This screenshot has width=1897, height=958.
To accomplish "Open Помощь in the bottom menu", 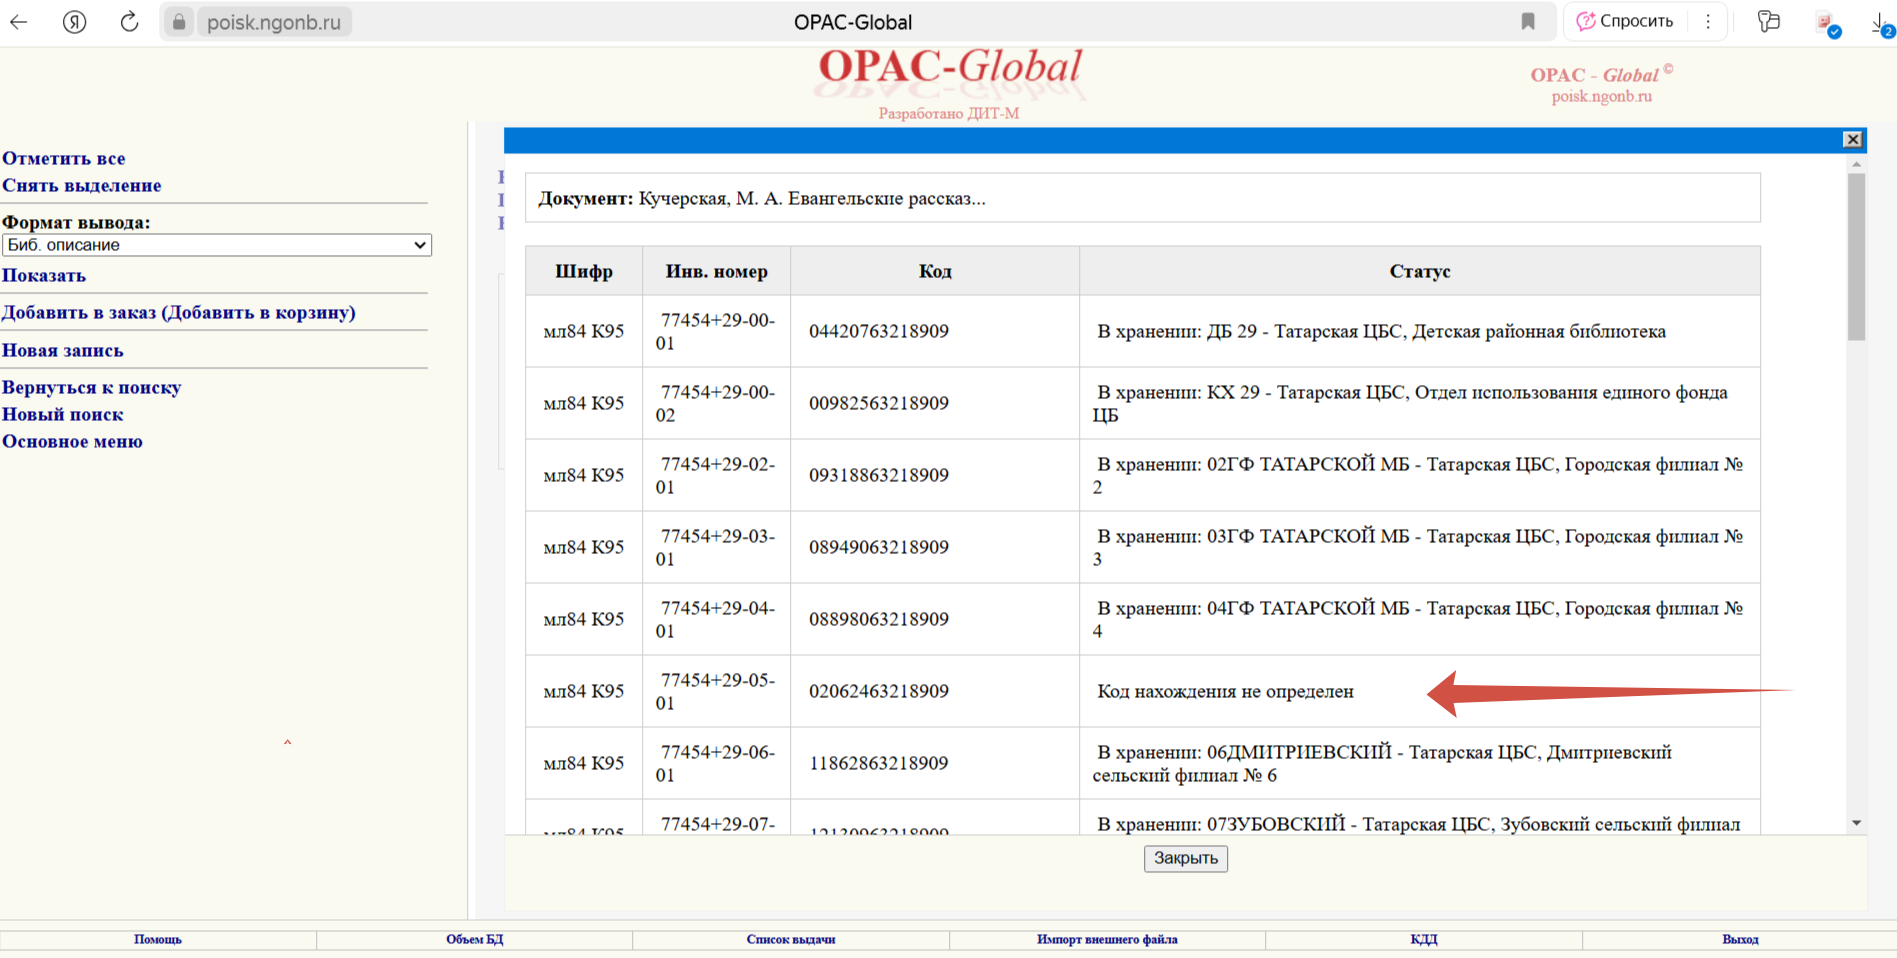I will coord(158,939).
